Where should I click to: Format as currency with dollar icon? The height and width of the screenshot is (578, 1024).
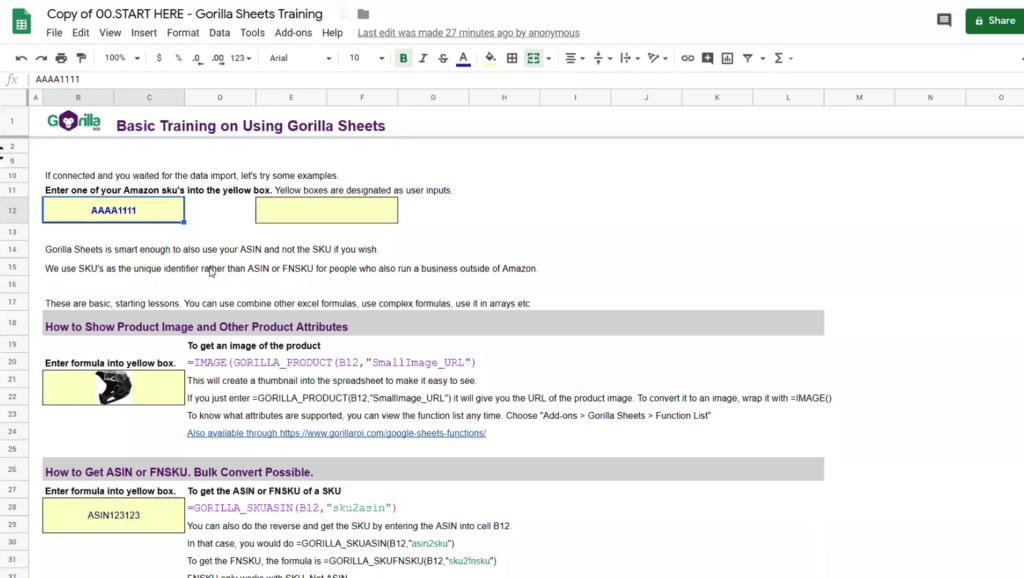pos(159,58)
